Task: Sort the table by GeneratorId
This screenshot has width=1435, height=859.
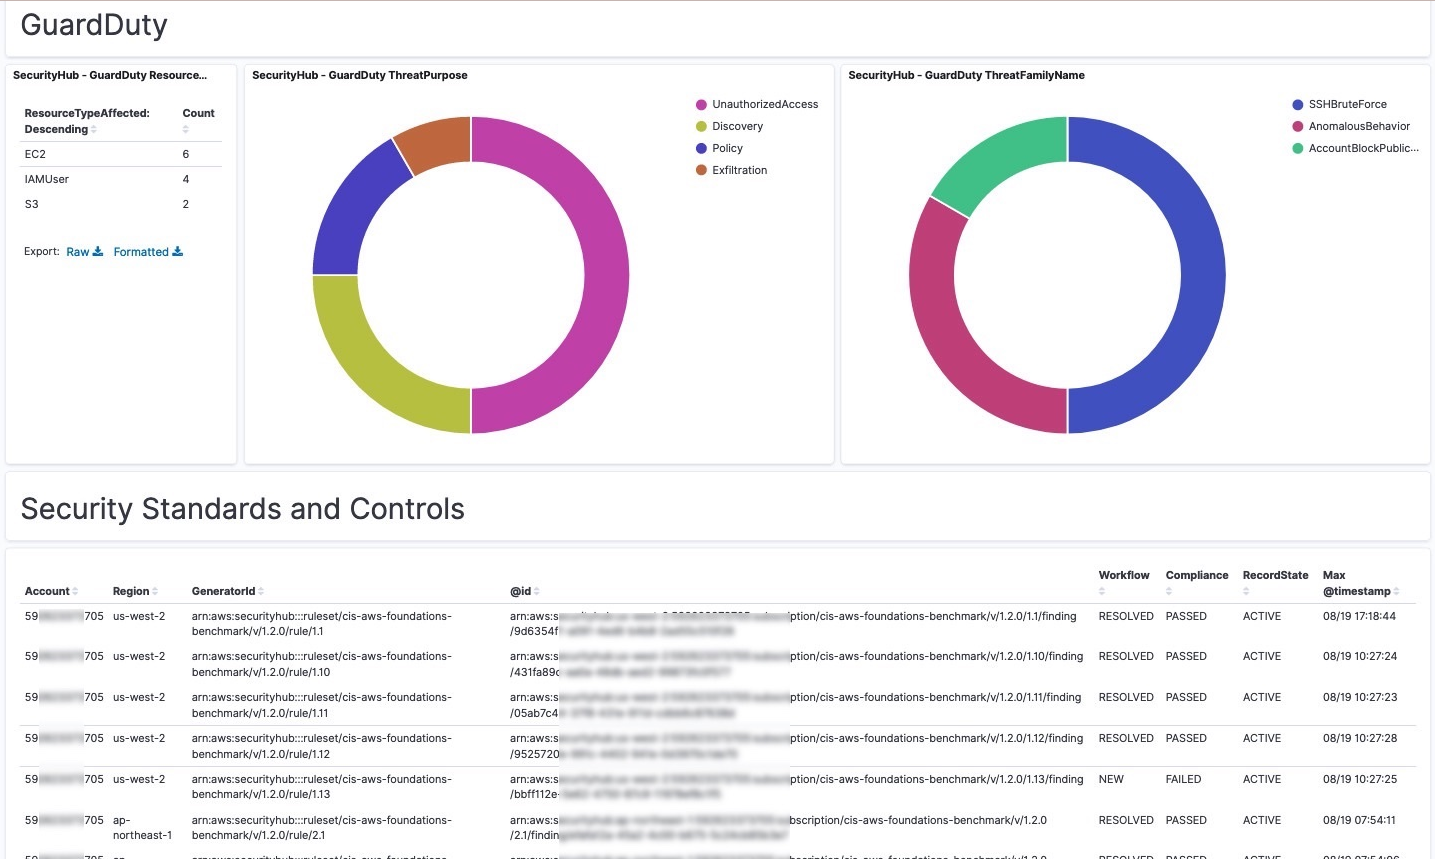Action: [261, 592]
